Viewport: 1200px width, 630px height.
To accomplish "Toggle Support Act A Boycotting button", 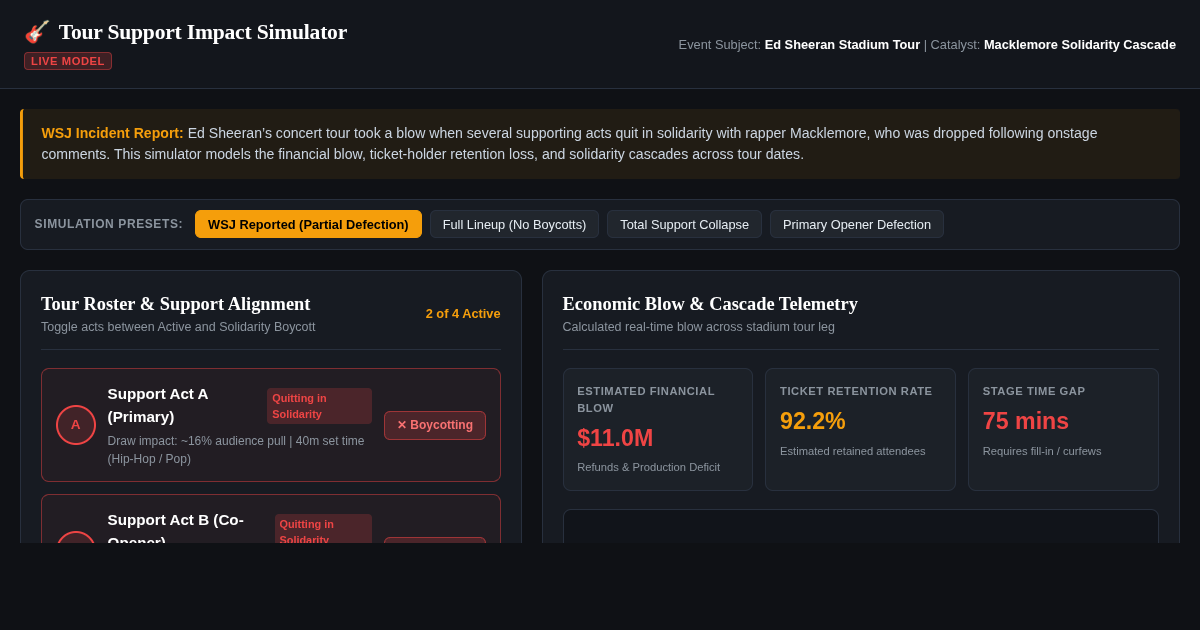I will (x=435, y=425).
